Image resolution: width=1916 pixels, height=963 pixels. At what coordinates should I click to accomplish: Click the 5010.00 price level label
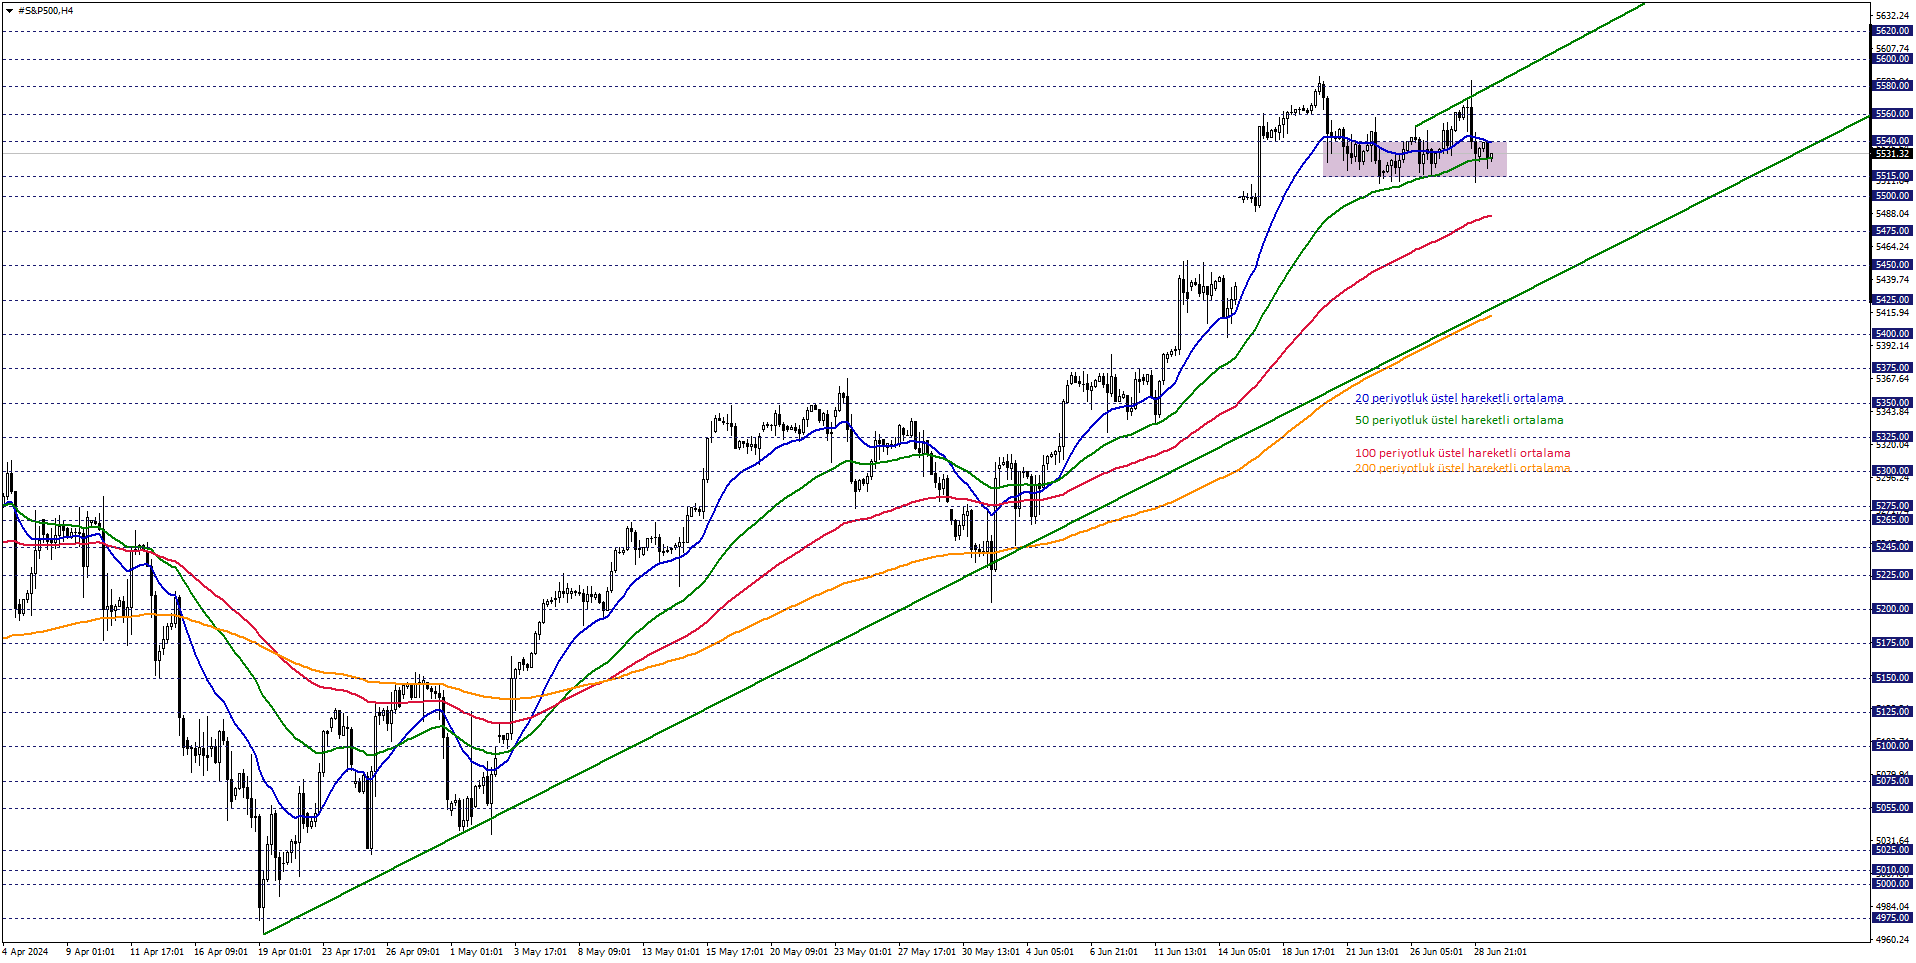point(1892,870)
